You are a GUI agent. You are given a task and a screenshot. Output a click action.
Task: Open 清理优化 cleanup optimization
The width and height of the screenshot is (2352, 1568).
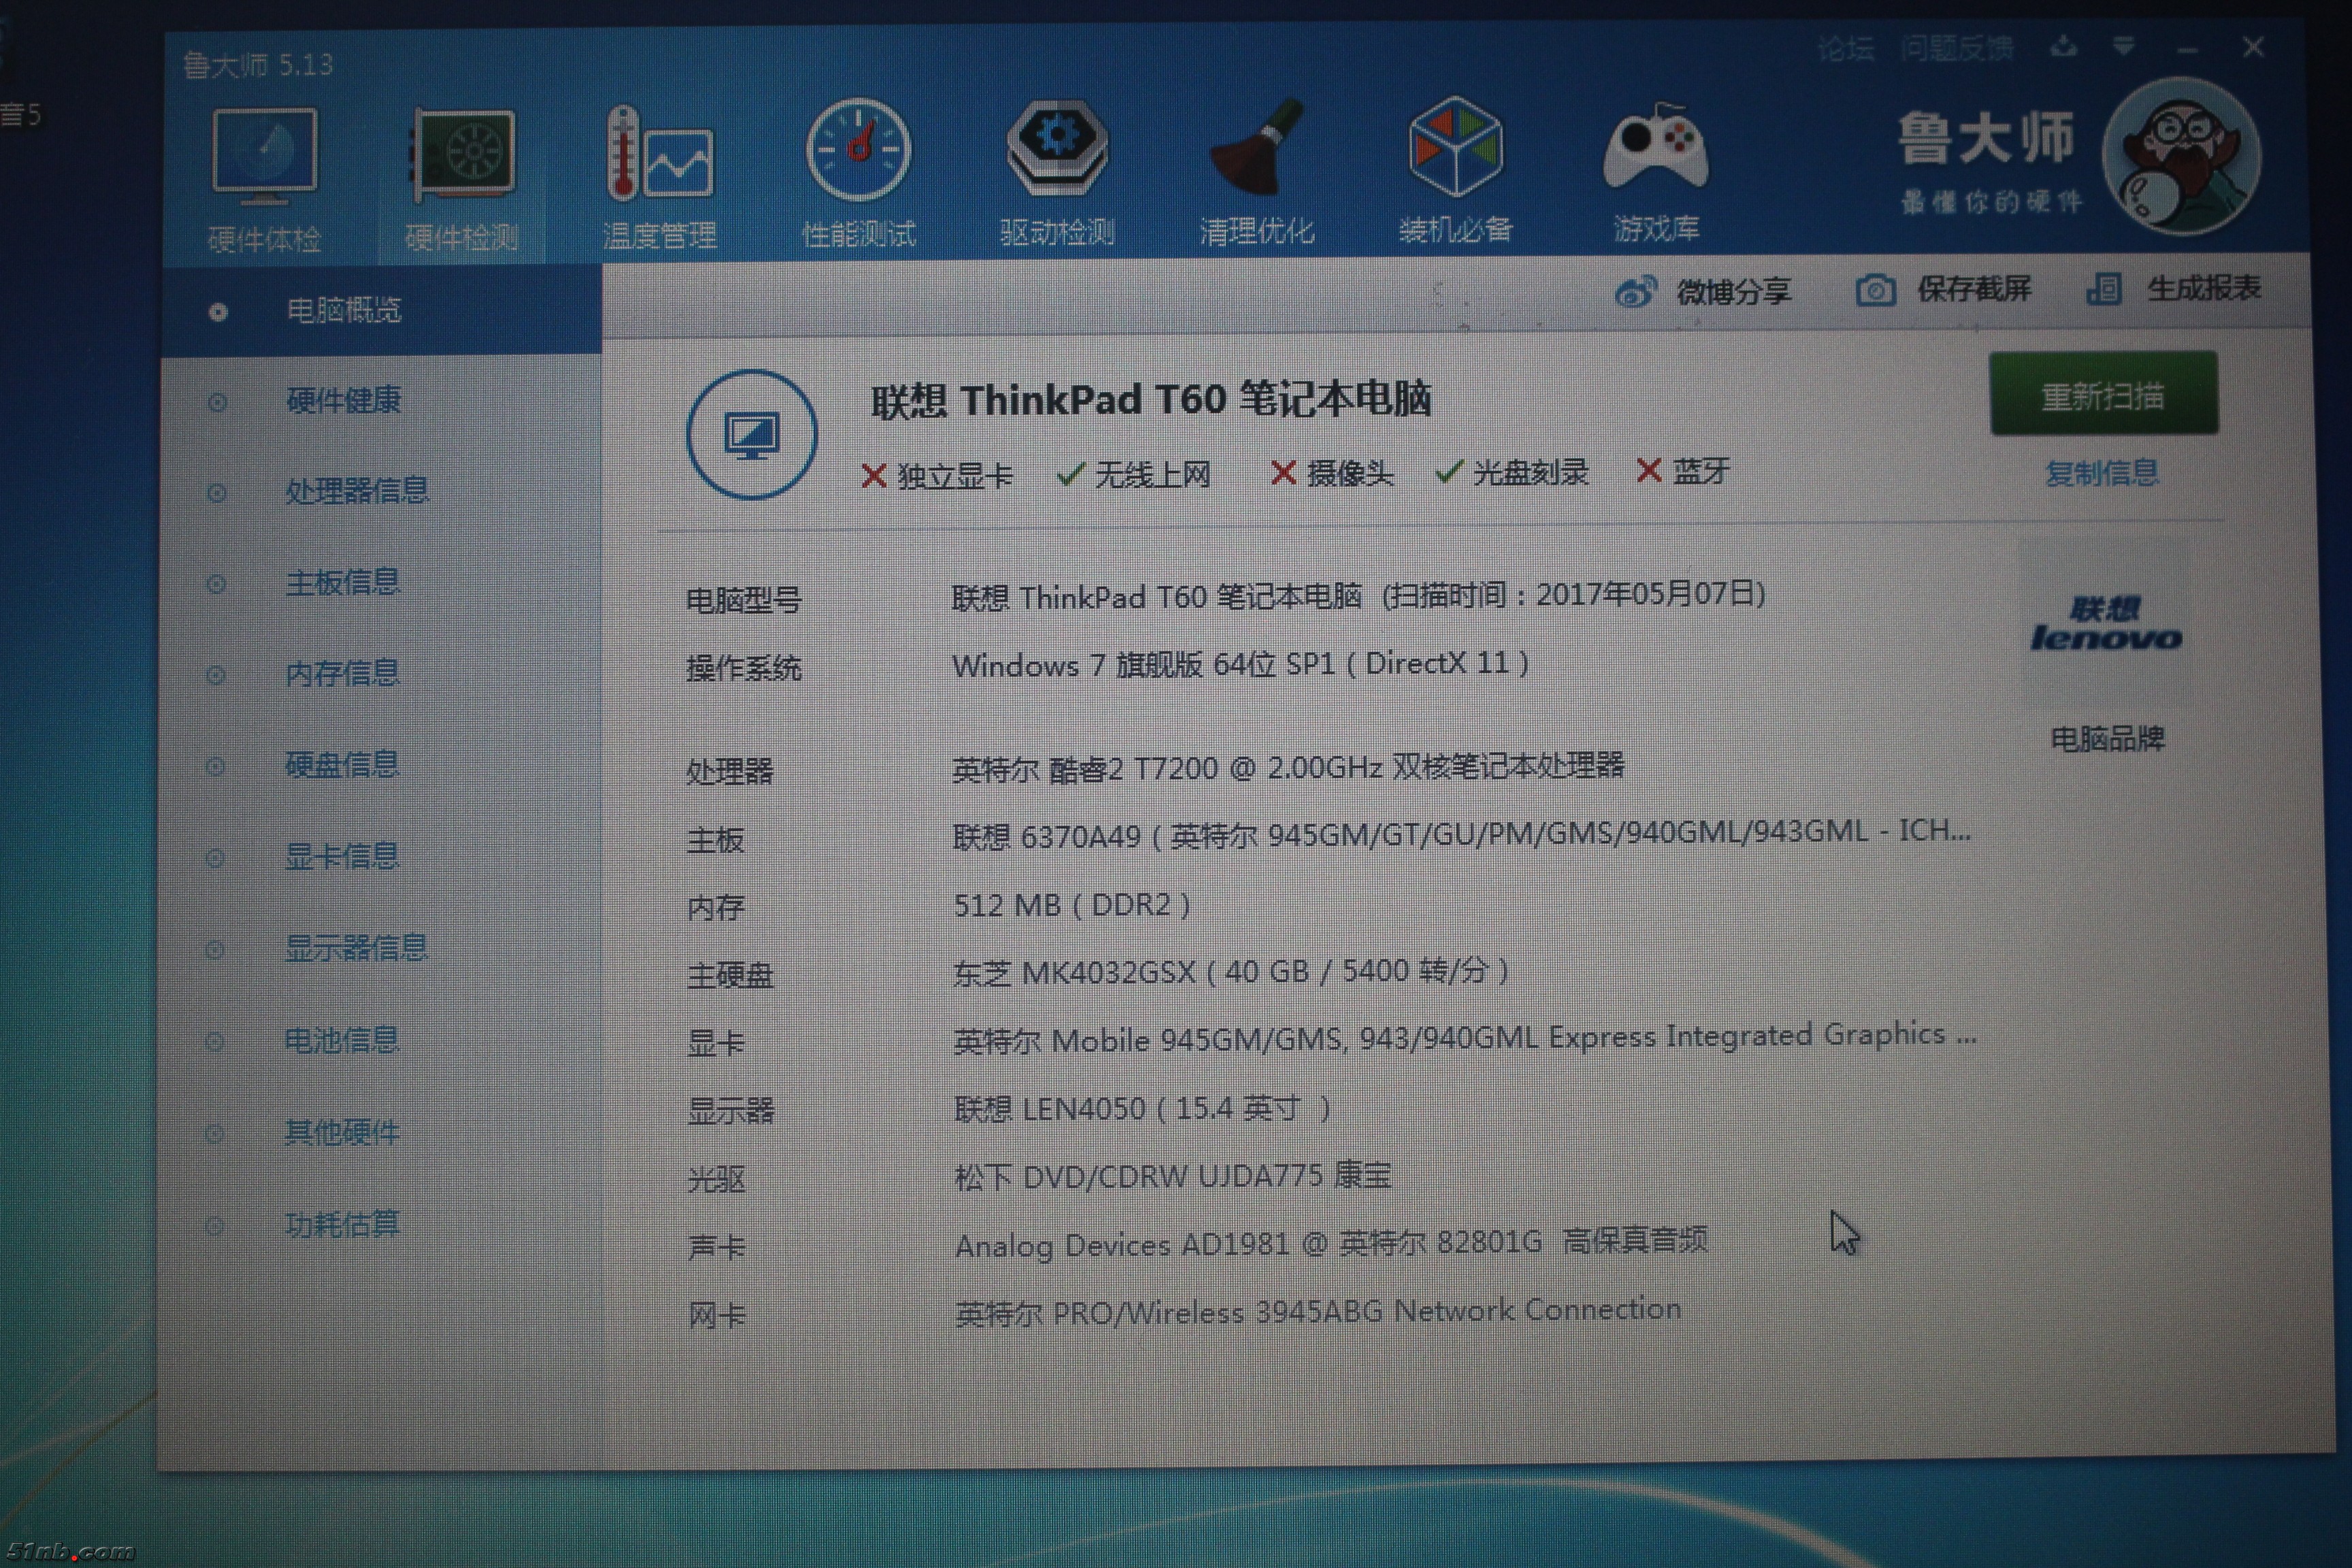(x=1257, y=148)
